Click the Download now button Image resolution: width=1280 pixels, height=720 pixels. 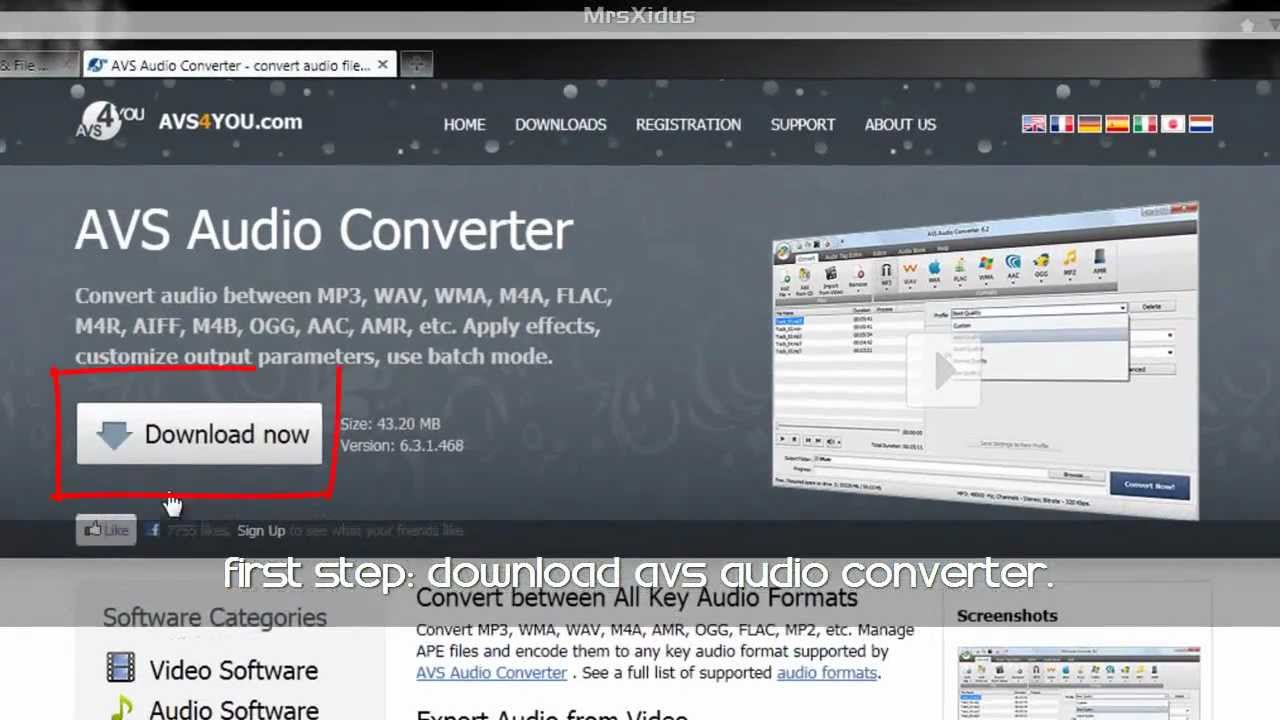click(x=199, y=434)
